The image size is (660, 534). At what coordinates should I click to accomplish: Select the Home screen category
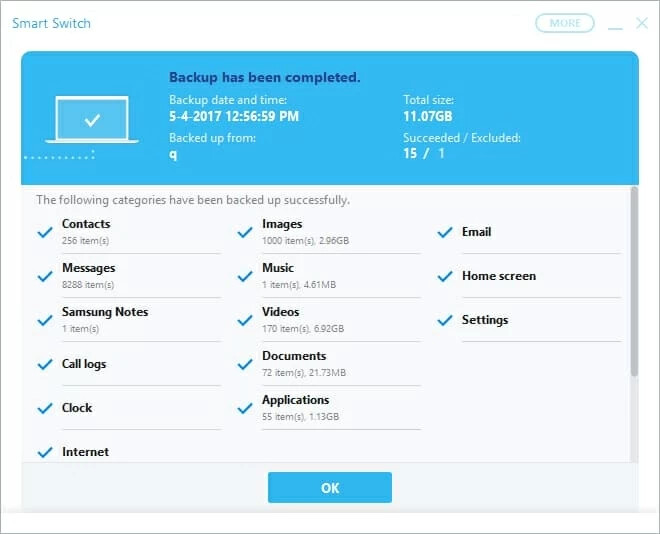(x=498, y=276)
